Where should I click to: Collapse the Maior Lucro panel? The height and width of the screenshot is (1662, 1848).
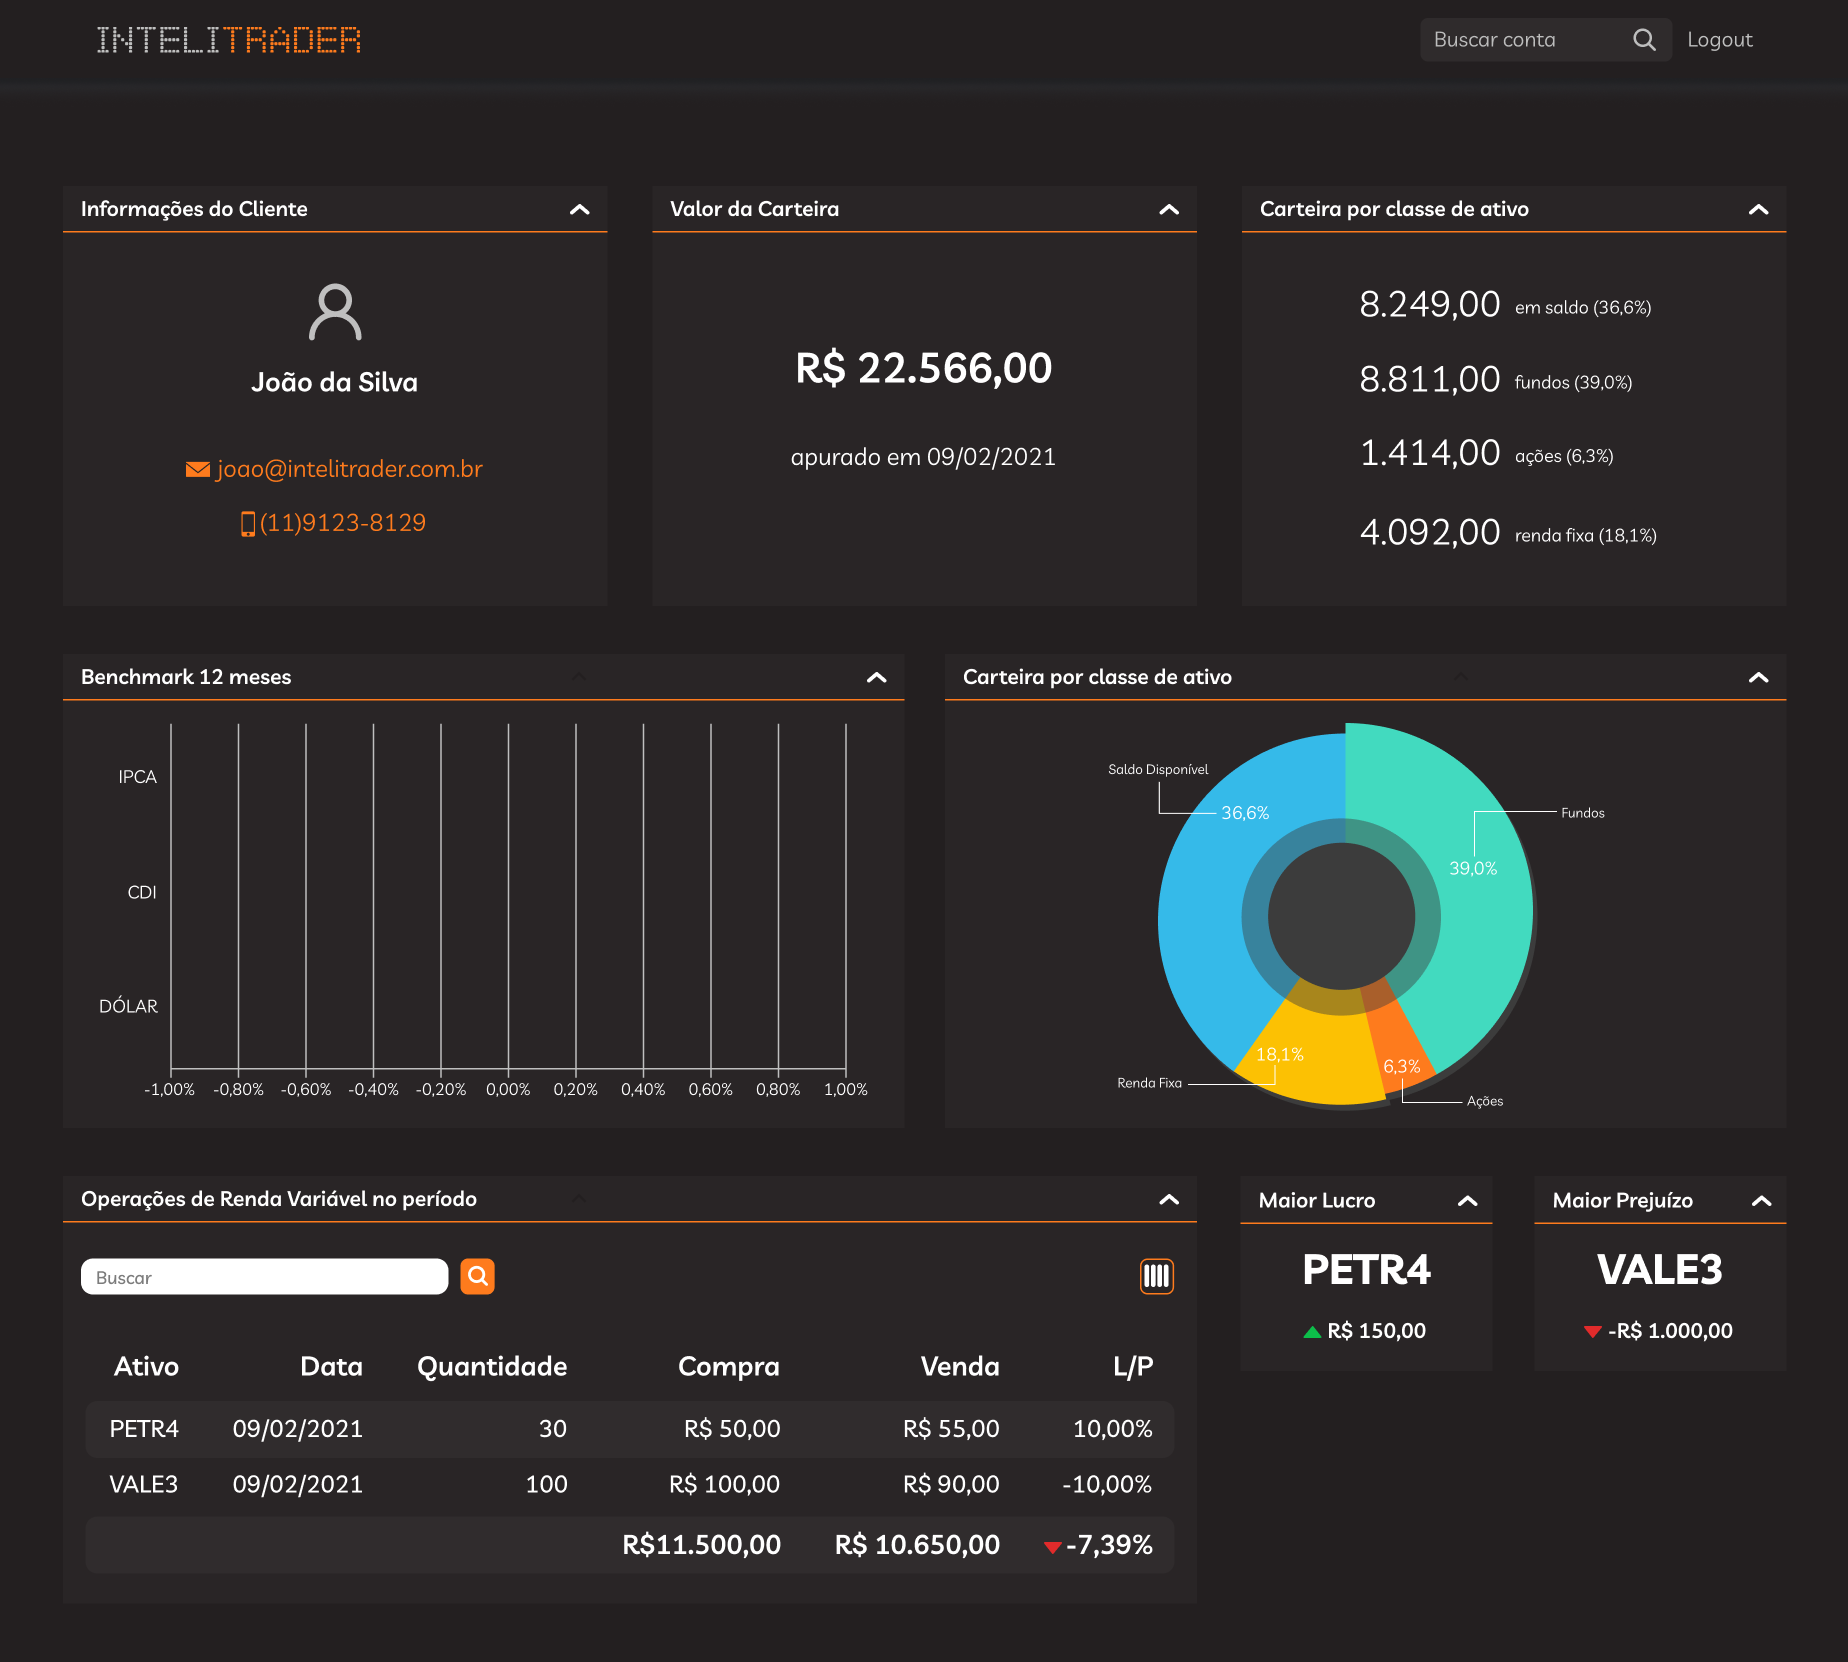pos(1467,1201)
